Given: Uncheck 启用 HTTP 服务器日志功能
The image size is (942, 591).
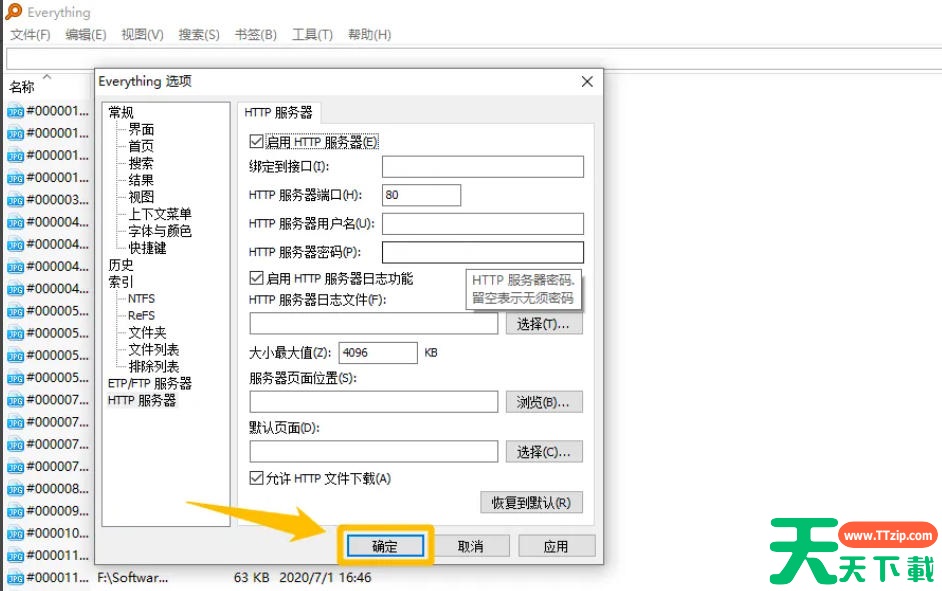Looking at the screenshot, I should point(256,278).
